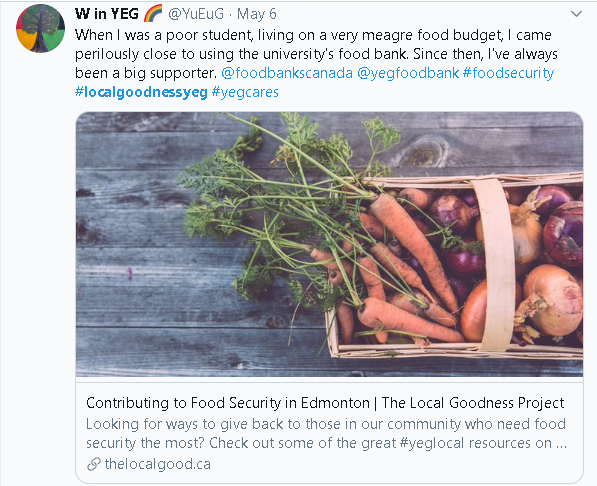The width and height of the screenshot is (597, 486).
Task: Open the May 6 tweet timestamp
Action: 257,14
